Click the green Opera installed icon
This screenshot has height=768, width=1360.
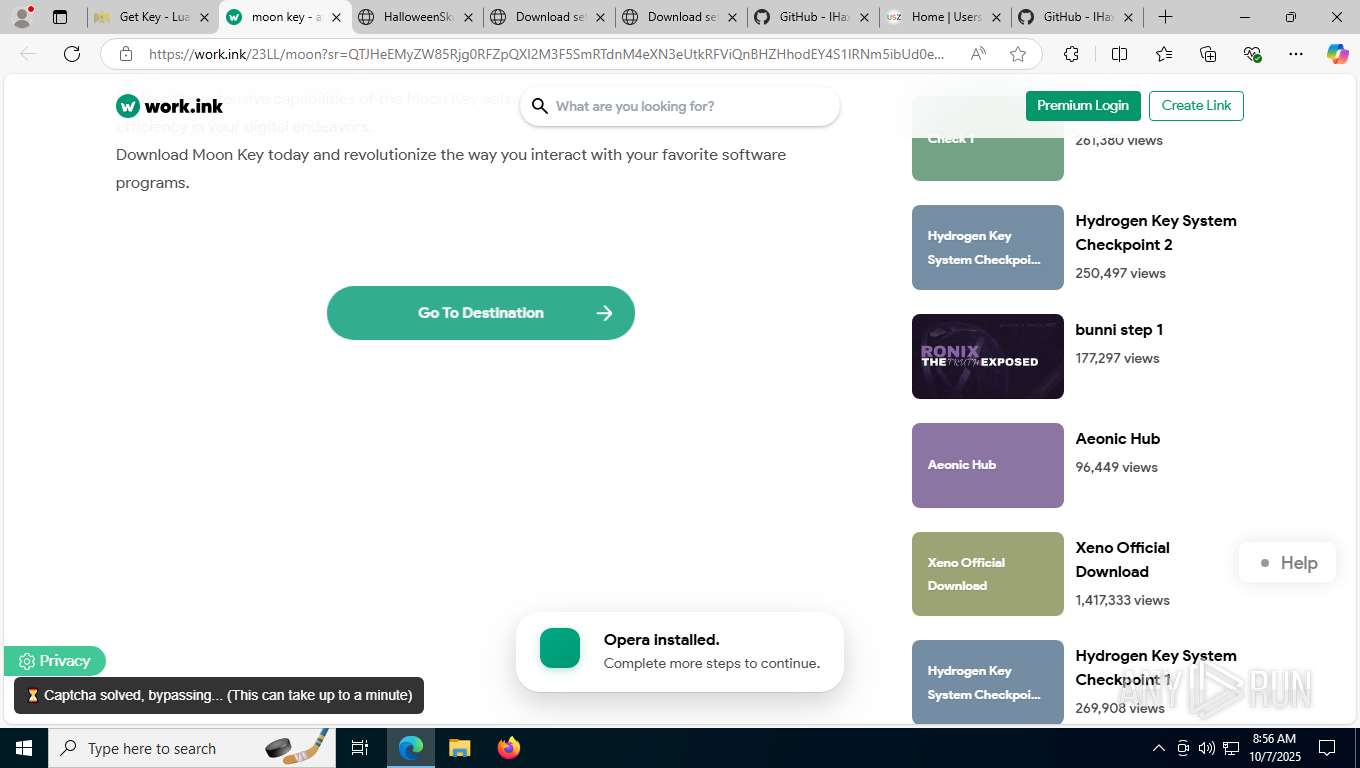pos(560,648)
